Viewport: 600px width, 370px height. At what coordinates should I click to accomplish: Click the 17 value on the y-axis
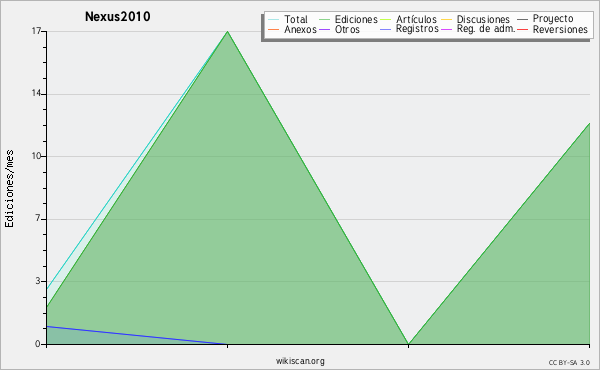pyautogui.click(x=36, y=31)
